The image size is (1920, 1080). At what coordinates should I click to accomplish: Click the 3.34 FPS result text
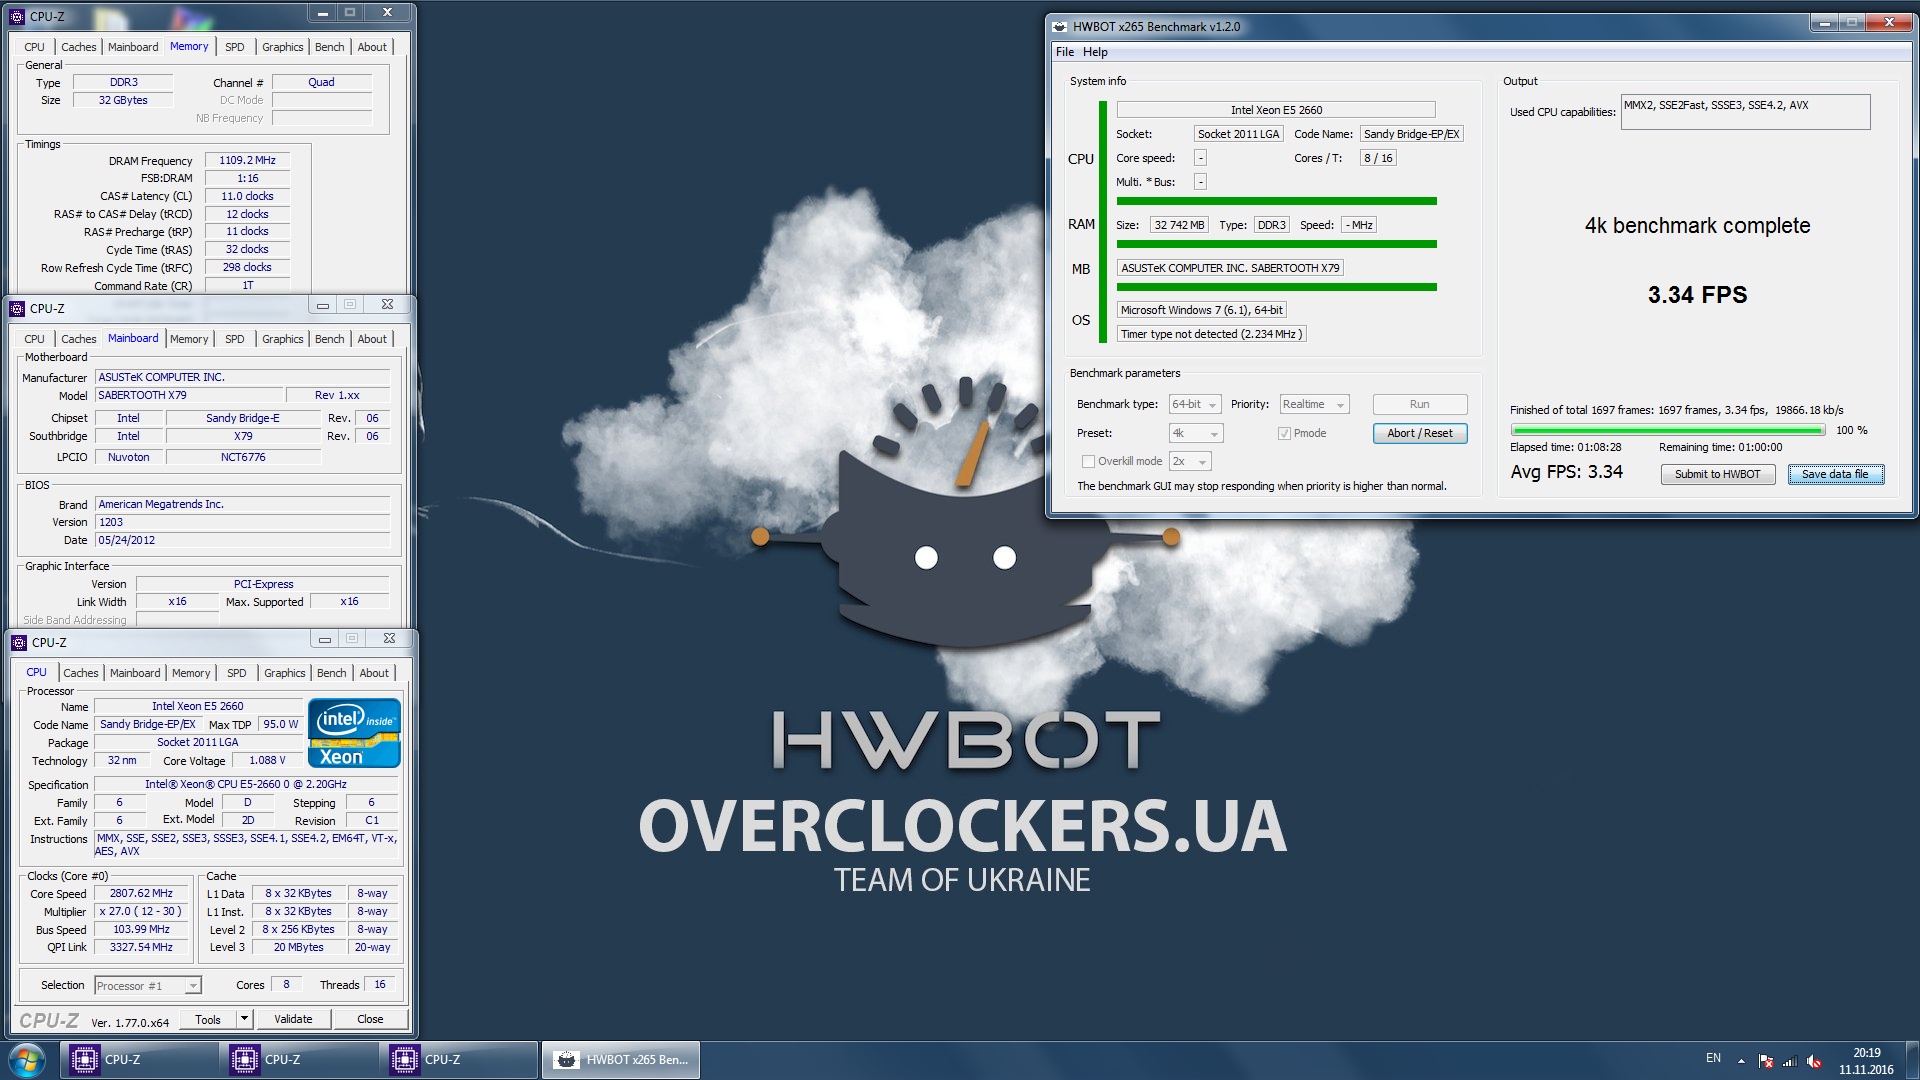[x=1697, y=295]
